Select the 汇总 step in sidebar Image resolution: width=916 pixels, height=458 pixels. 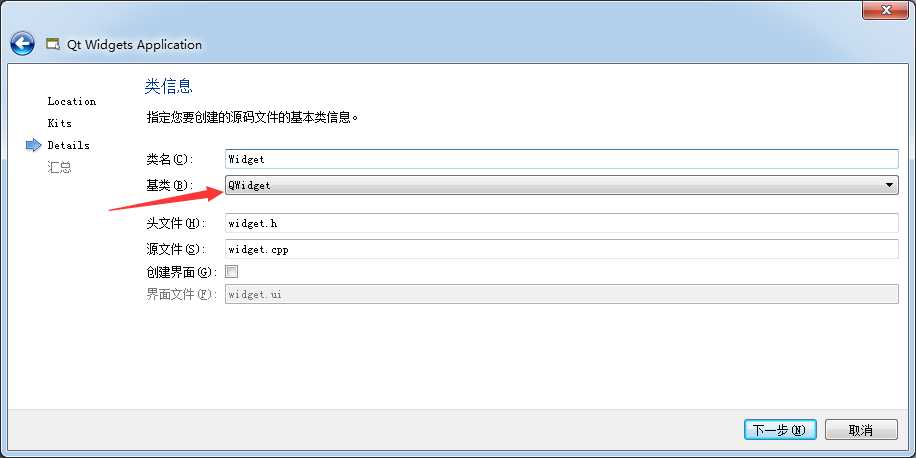59,168
